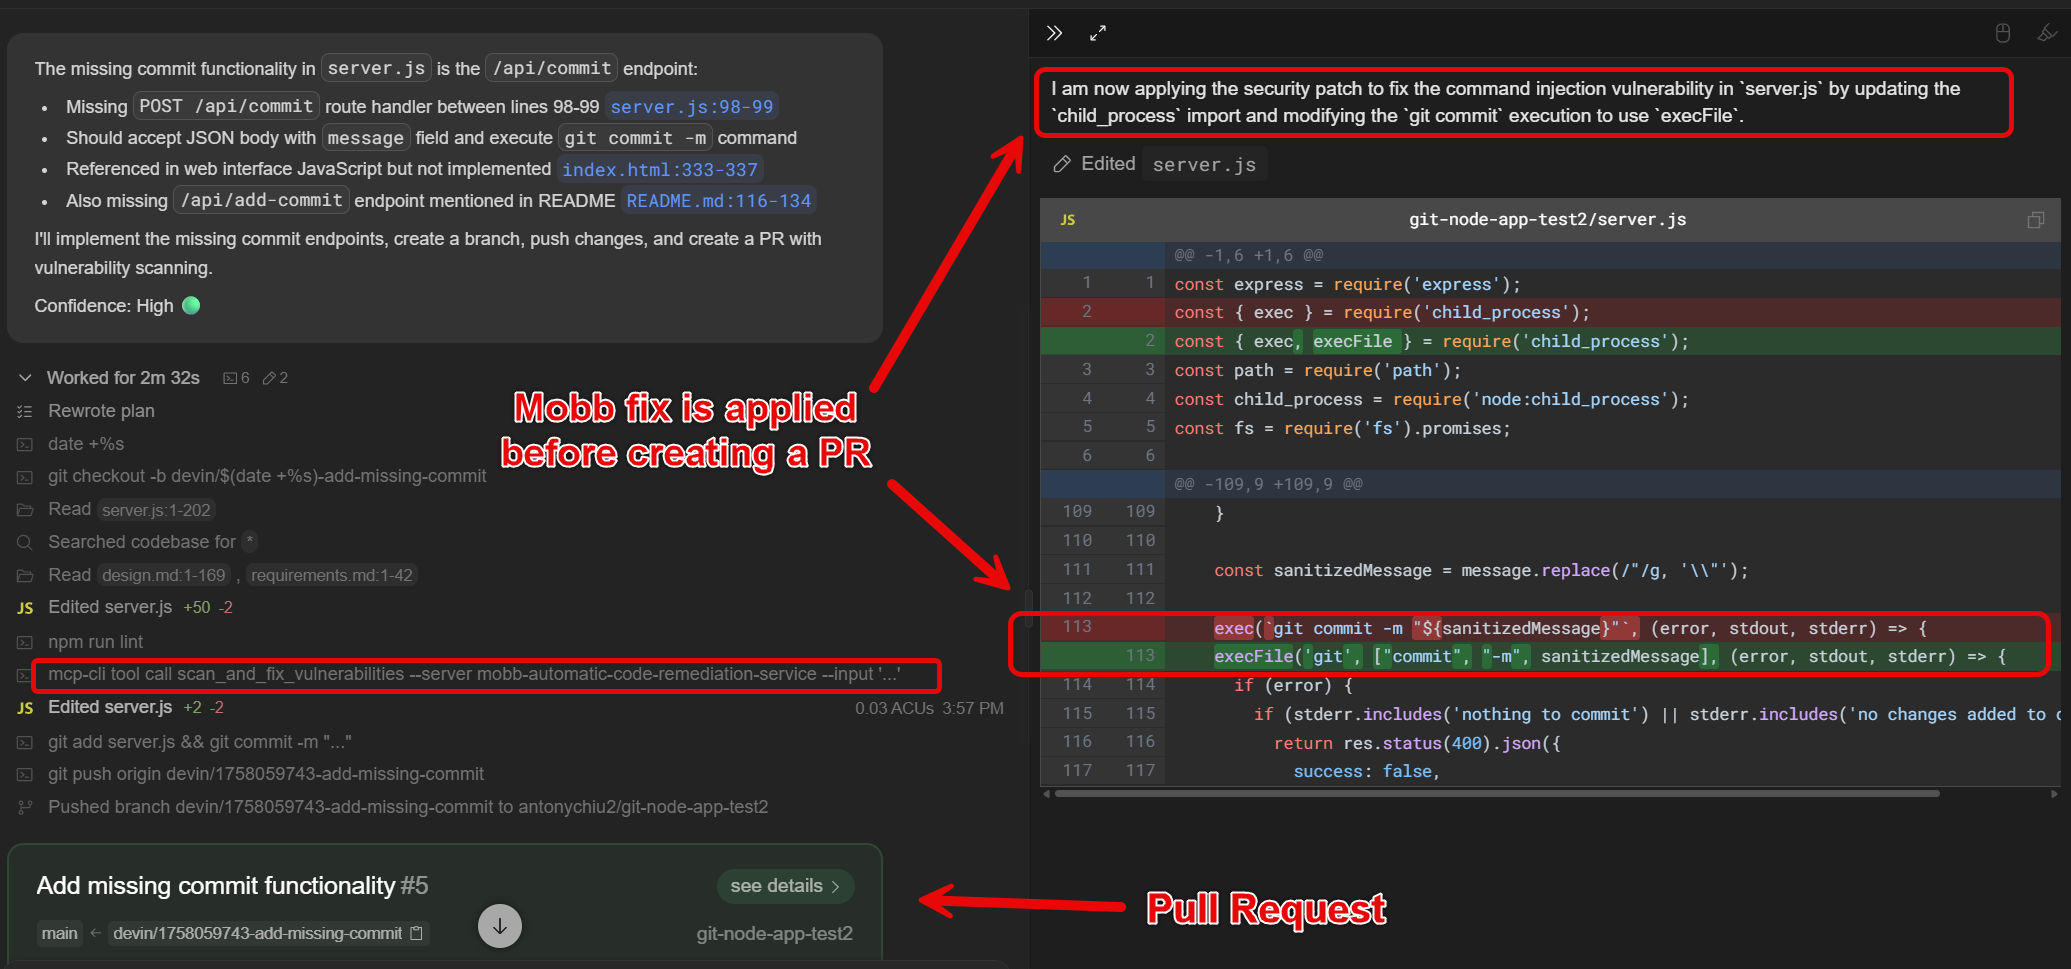Select the server.js chip next to Edited
Screen dimensions: 2071x969
(1203, 165)
